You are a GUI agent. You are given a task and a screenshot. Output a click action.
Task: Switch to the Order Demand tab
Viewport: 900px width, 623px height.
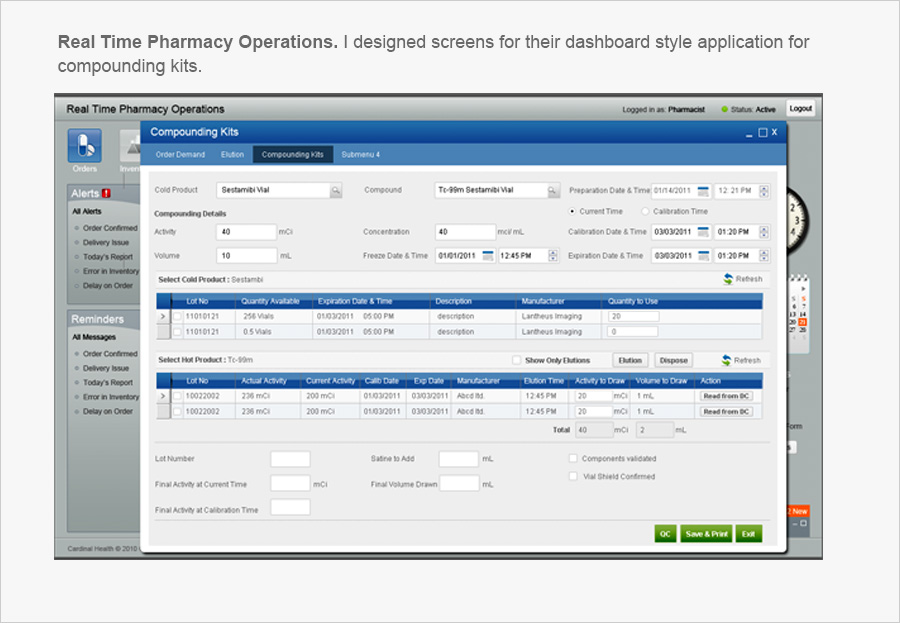[x=180, y=155]
